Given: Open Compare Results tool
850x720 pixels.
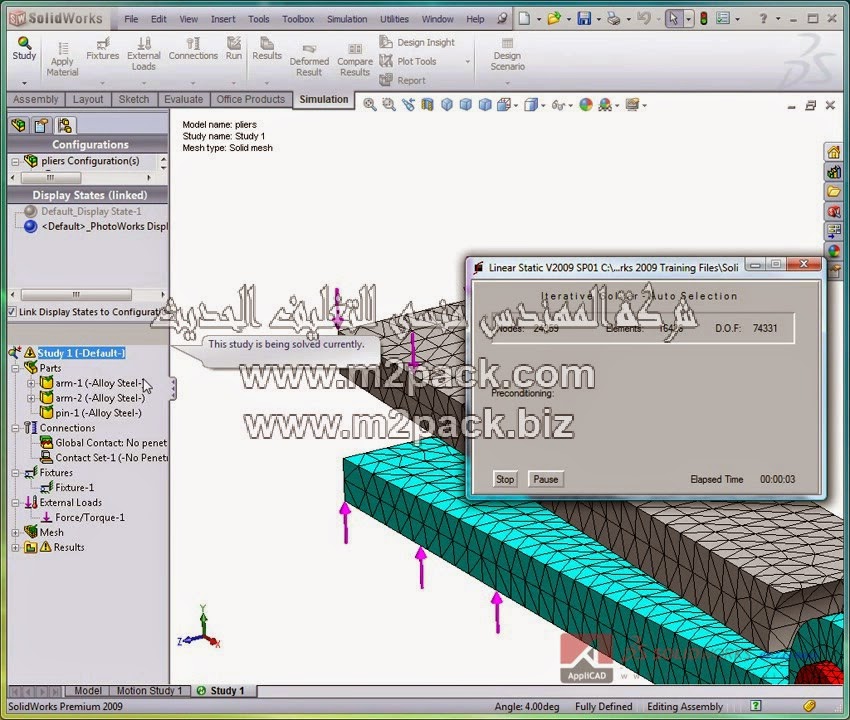Looking at the screenshot, I should [355, 60].
